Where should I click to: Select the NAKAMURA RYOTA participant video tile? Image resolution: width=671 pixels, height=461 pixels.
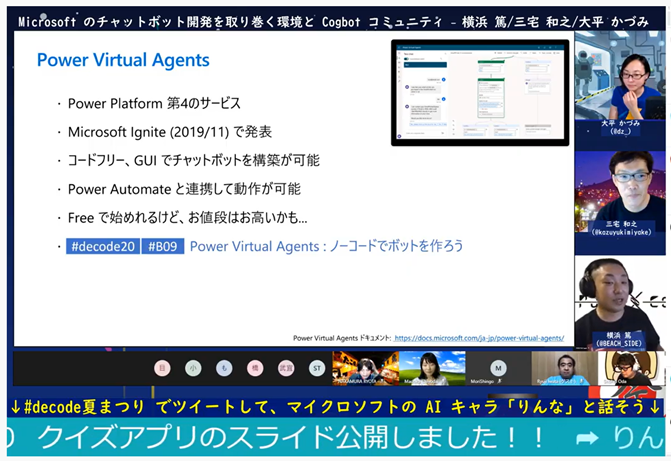365,369
